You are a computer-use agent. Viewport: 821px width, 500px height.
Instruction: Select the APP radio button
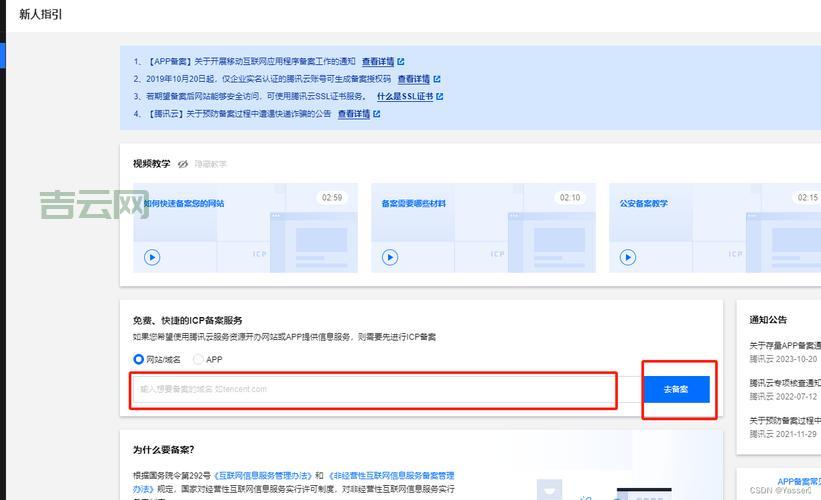[198, 359]
